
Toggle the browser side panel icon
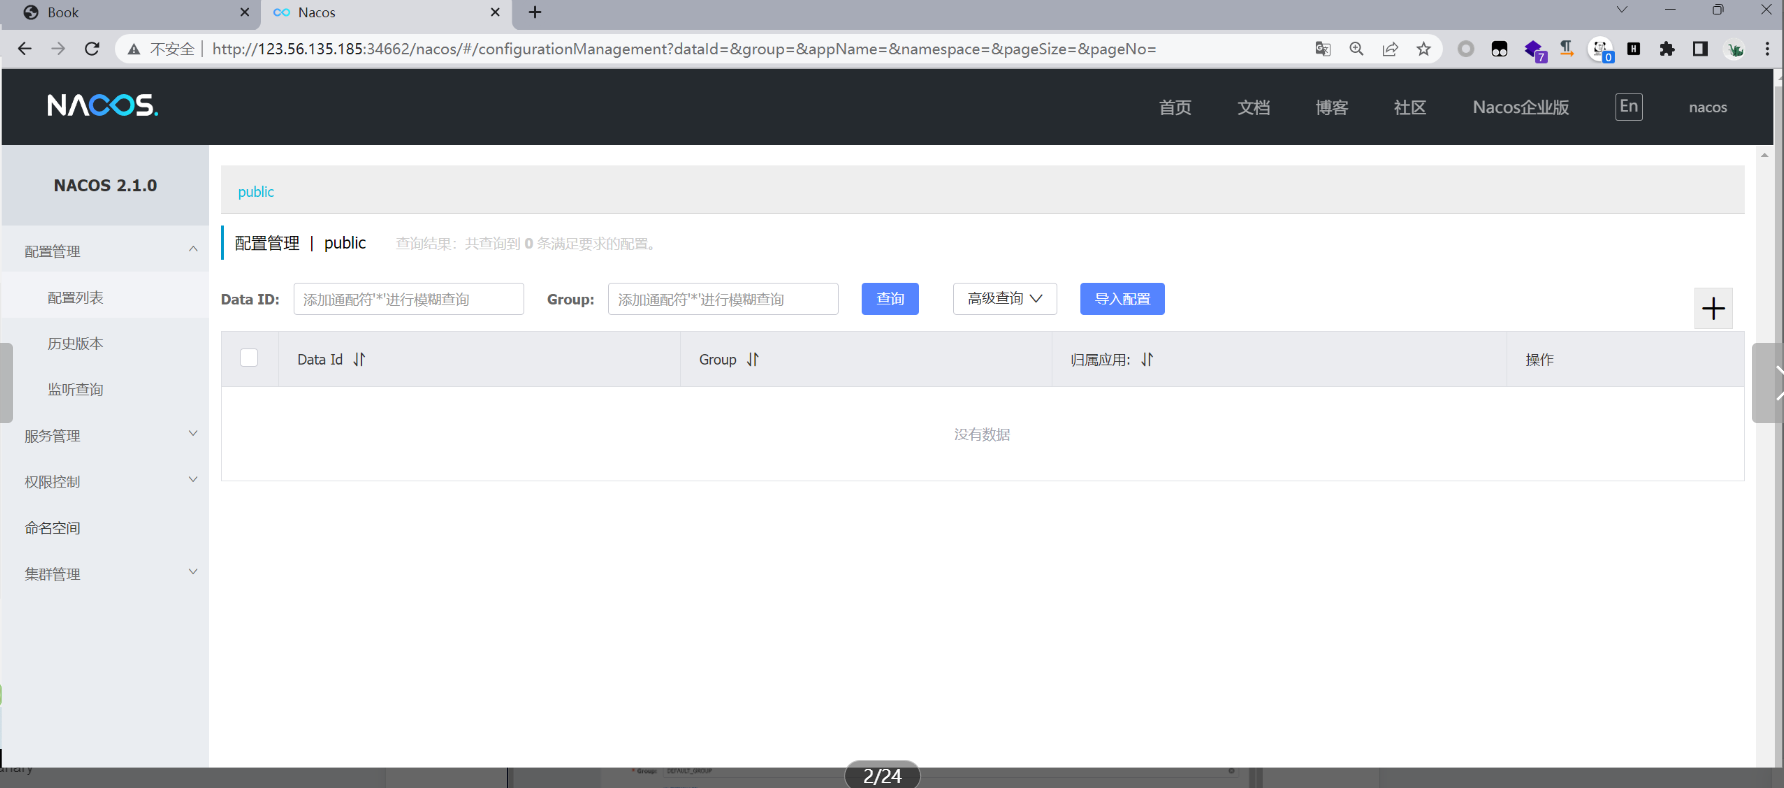coord(1700,49)
